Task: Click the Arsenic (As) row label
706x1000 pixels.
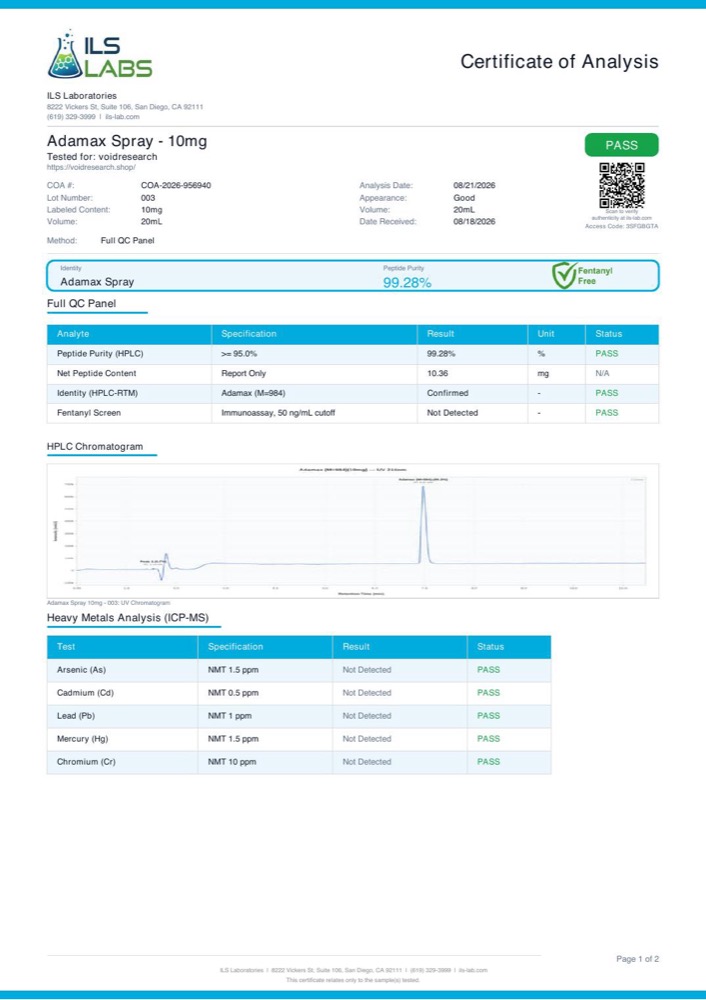Action: pyautogui.click(x=81, y=670)
